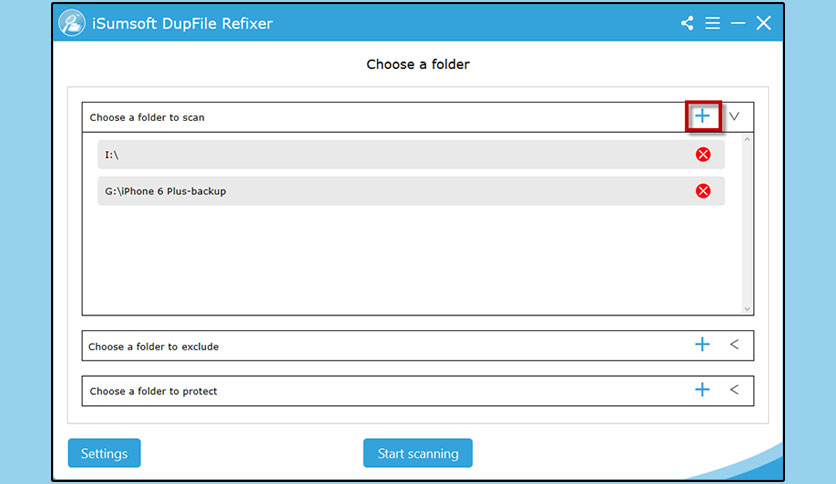
Task: Select the I:\ folder row
Action: (x=411, y=155)
